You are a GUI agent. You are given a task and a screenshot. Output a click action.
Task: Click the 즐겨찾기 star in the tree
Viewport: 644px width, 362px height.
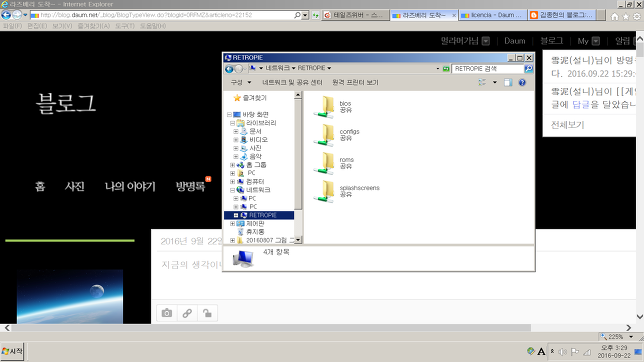[x=237, y=98]
